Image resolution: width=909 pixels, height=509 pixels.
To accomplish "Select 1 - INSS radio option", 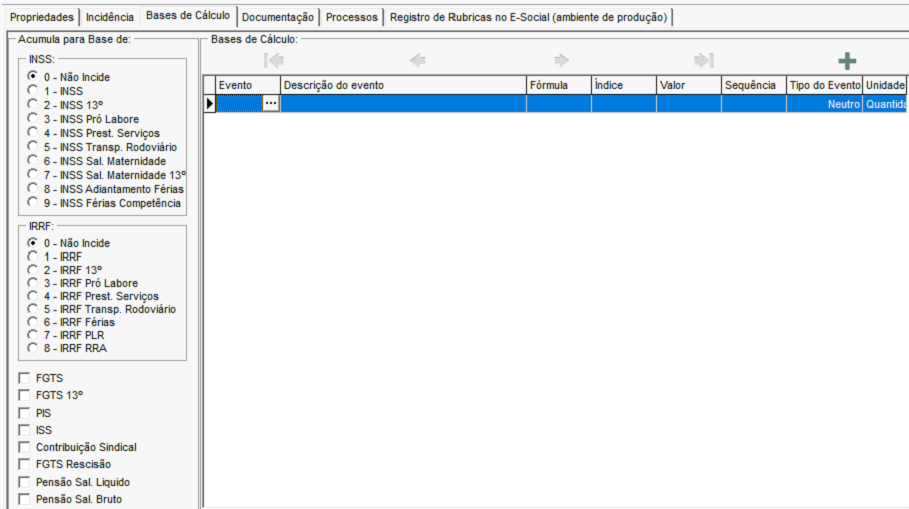I will [32, 90].
